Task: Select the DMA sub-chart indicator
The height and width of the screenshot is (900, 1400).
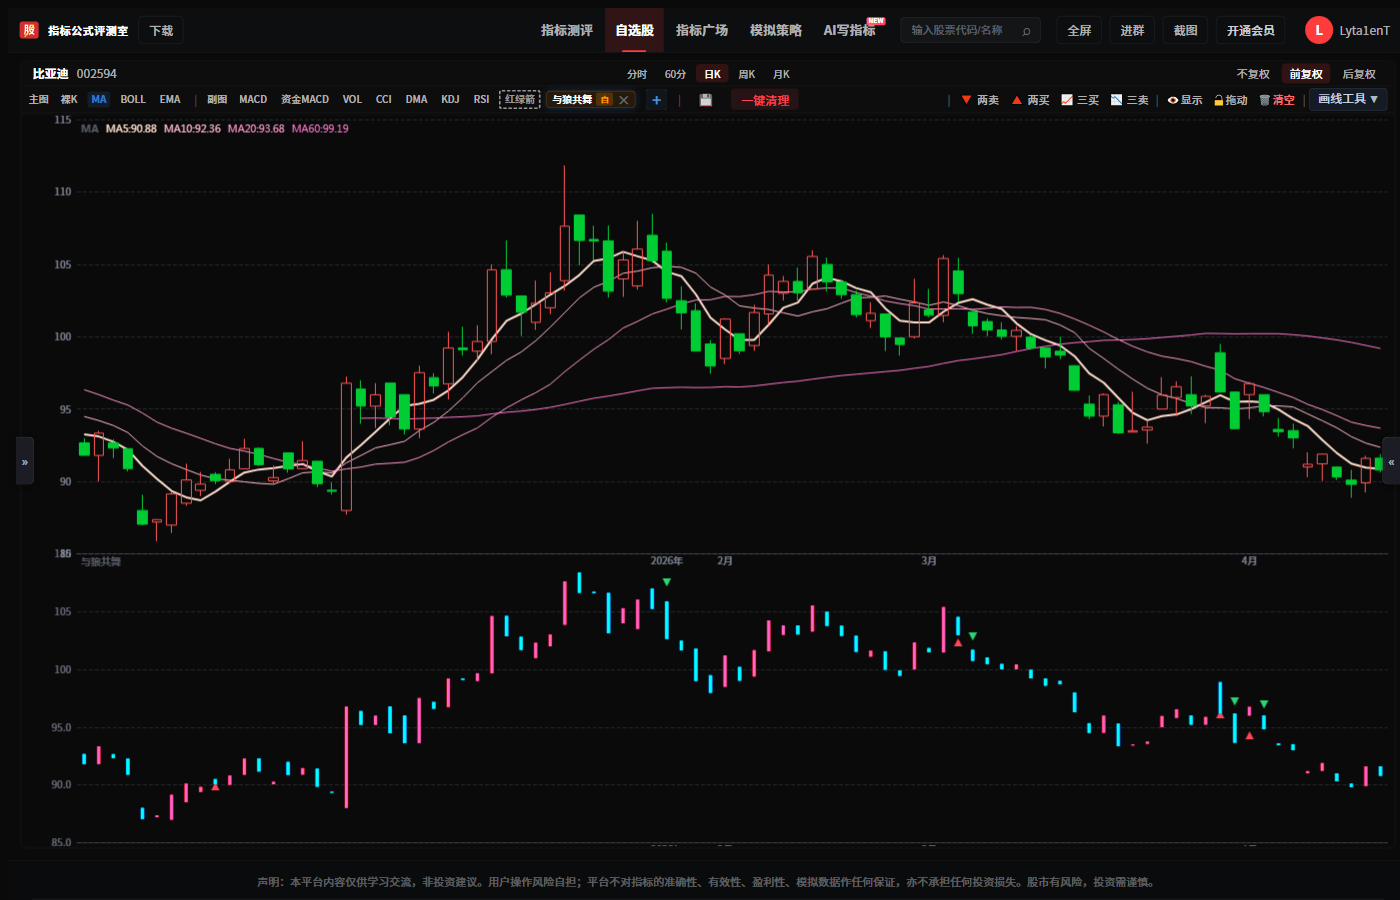Action: (417, 100)
